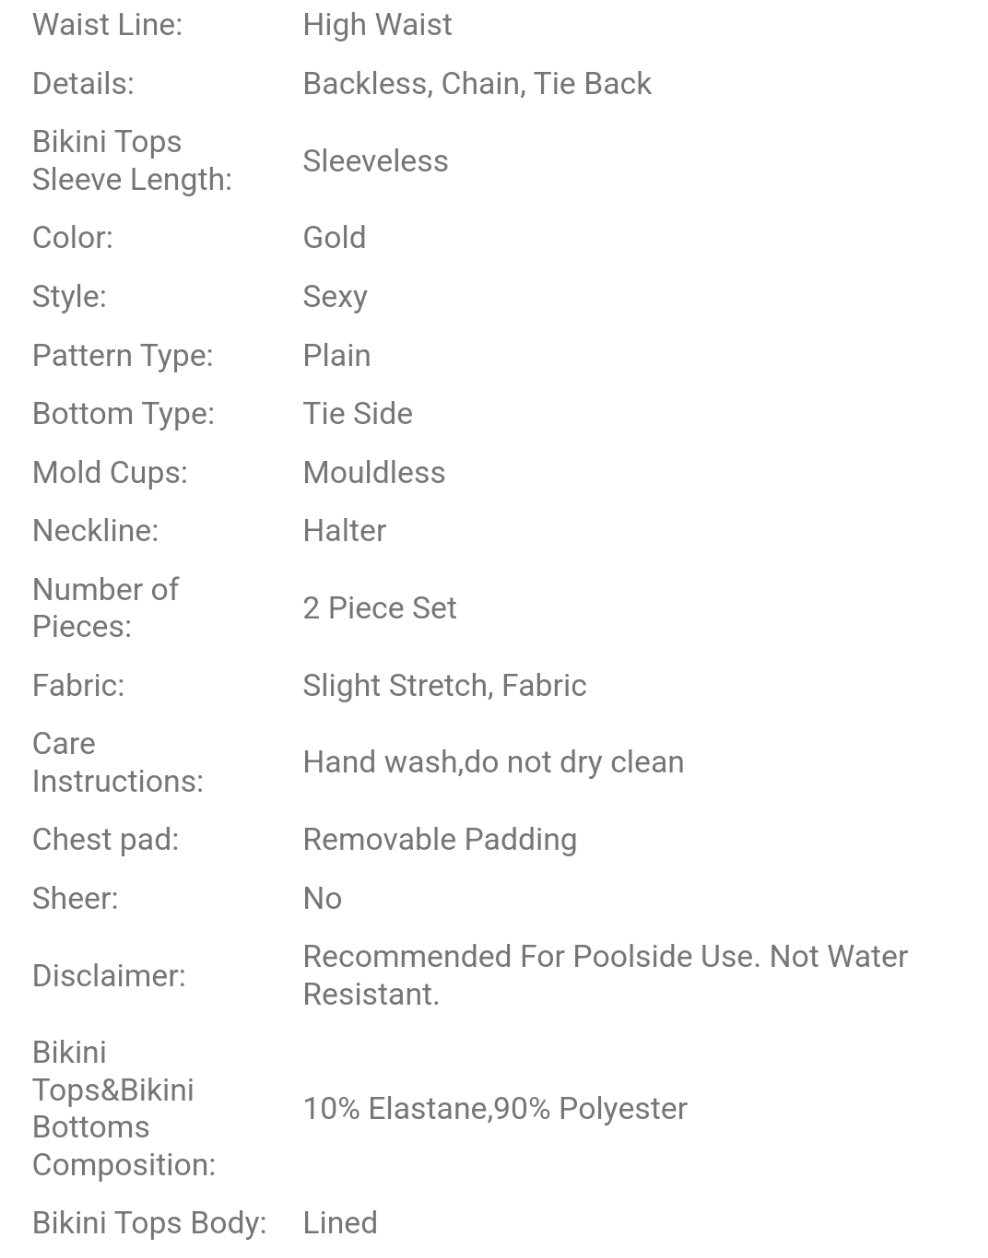Select the "Halter" neckline value
Screen dimensions: 988x1258
click(x=344, y=531)
